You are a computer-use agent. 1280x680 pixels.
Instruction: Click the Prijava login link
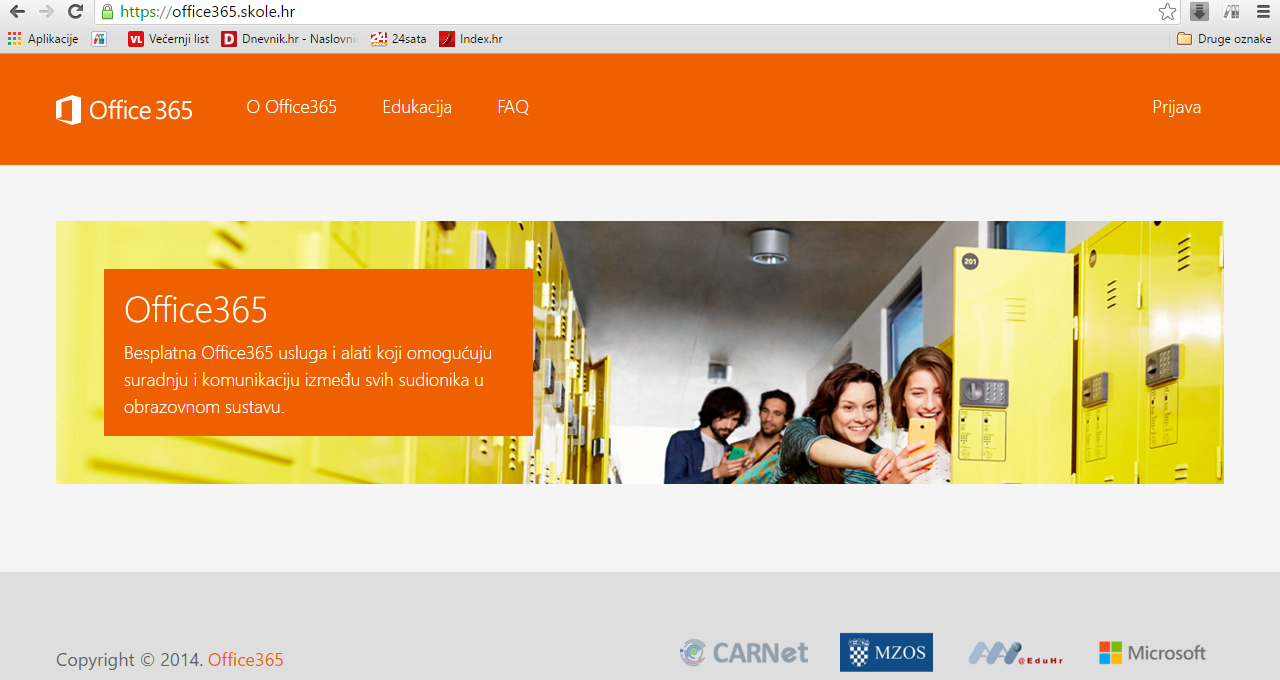click(x=1176, y=107)
